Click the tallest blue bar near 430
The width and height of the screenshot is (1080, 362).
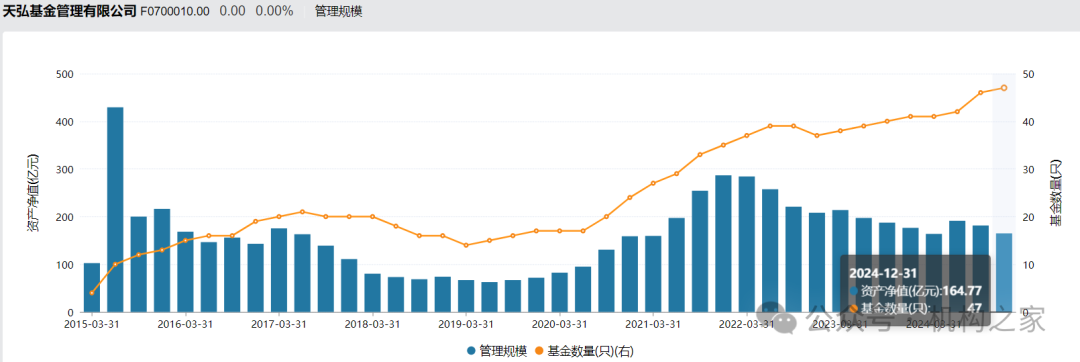pyautogui.click(x=115, y=210)
